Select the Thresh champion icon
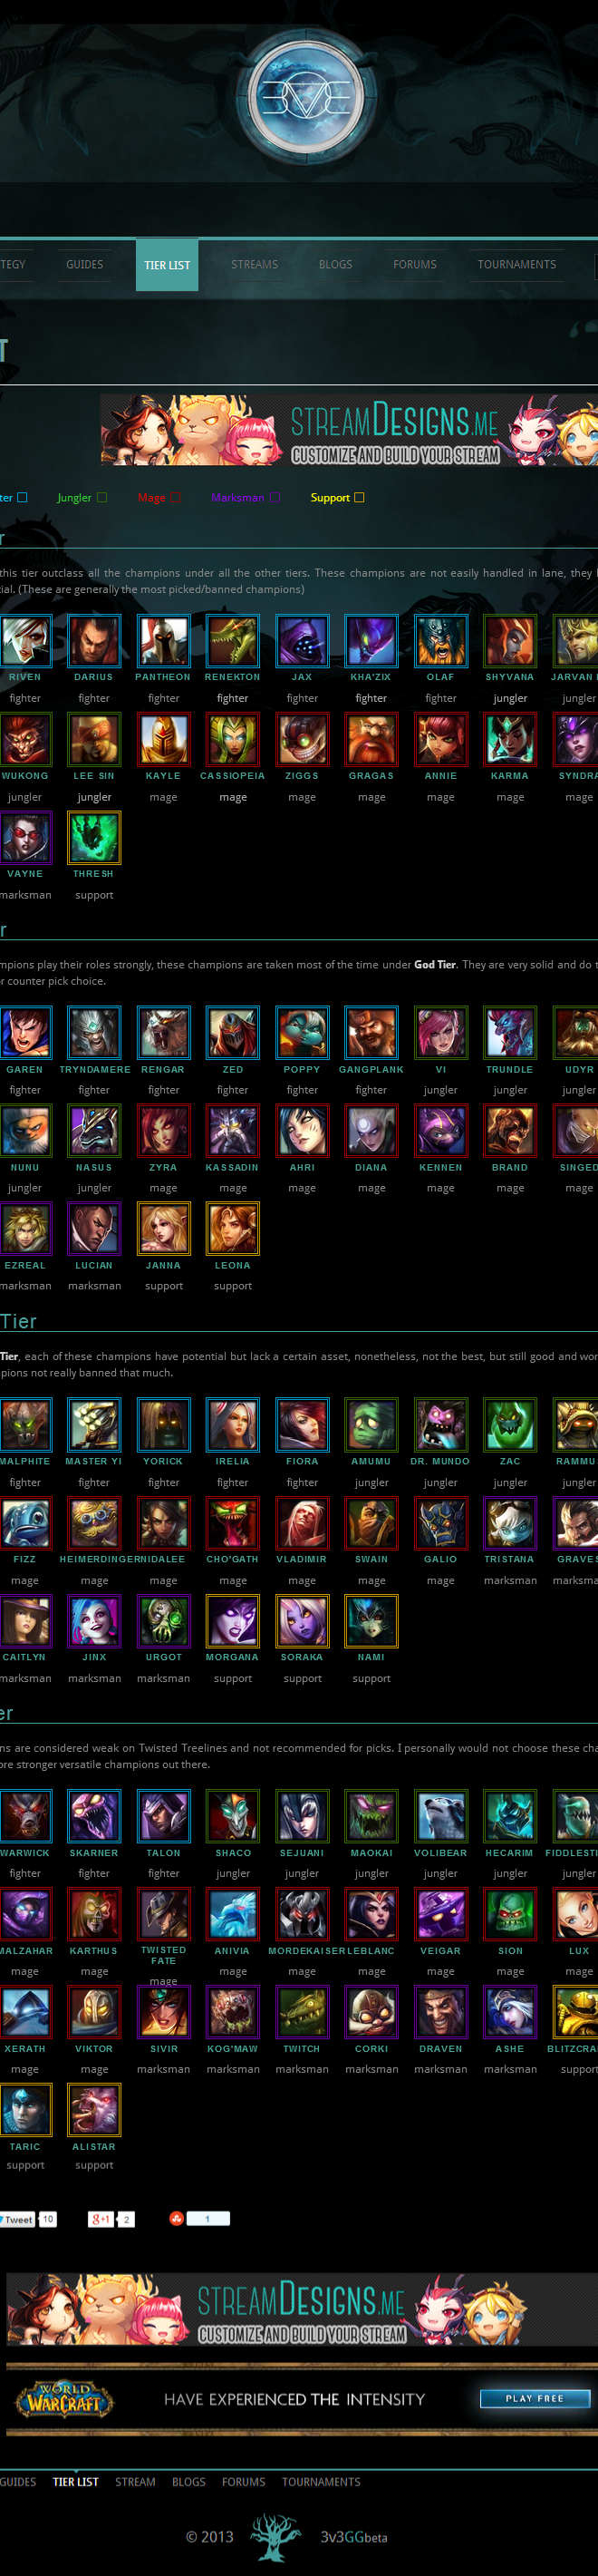The image size is (598, 2576). click(x=94, y=838)
